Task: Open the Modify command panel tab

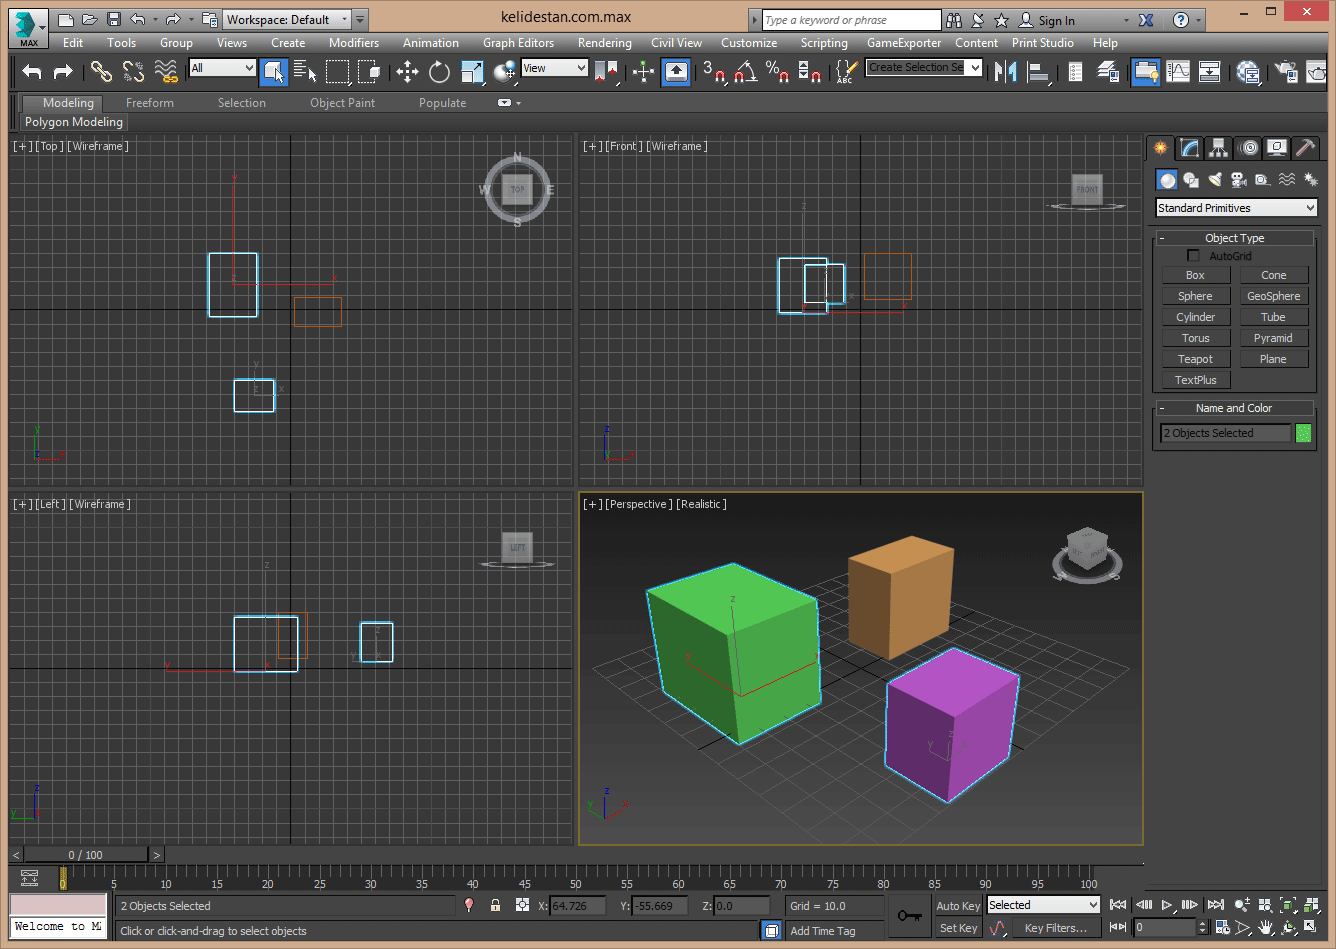Action: coord(1189,148)
